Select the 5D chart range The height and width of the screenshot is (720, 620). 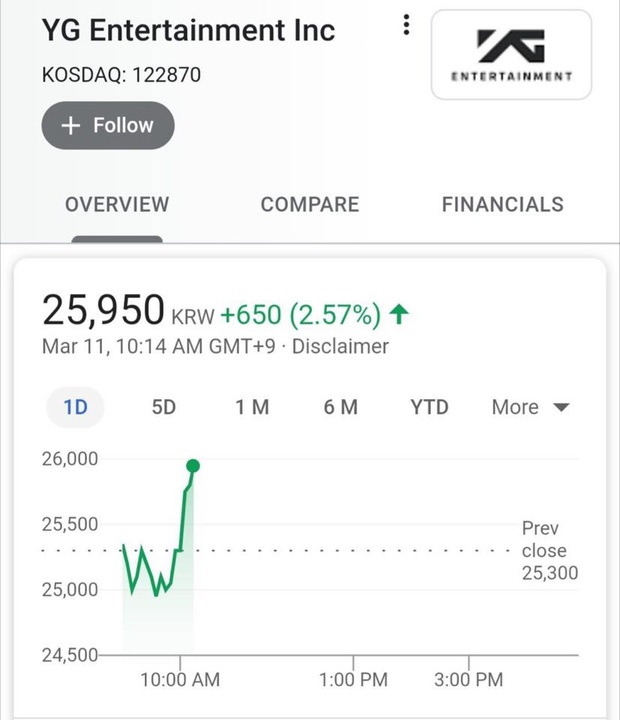point(163,407)
